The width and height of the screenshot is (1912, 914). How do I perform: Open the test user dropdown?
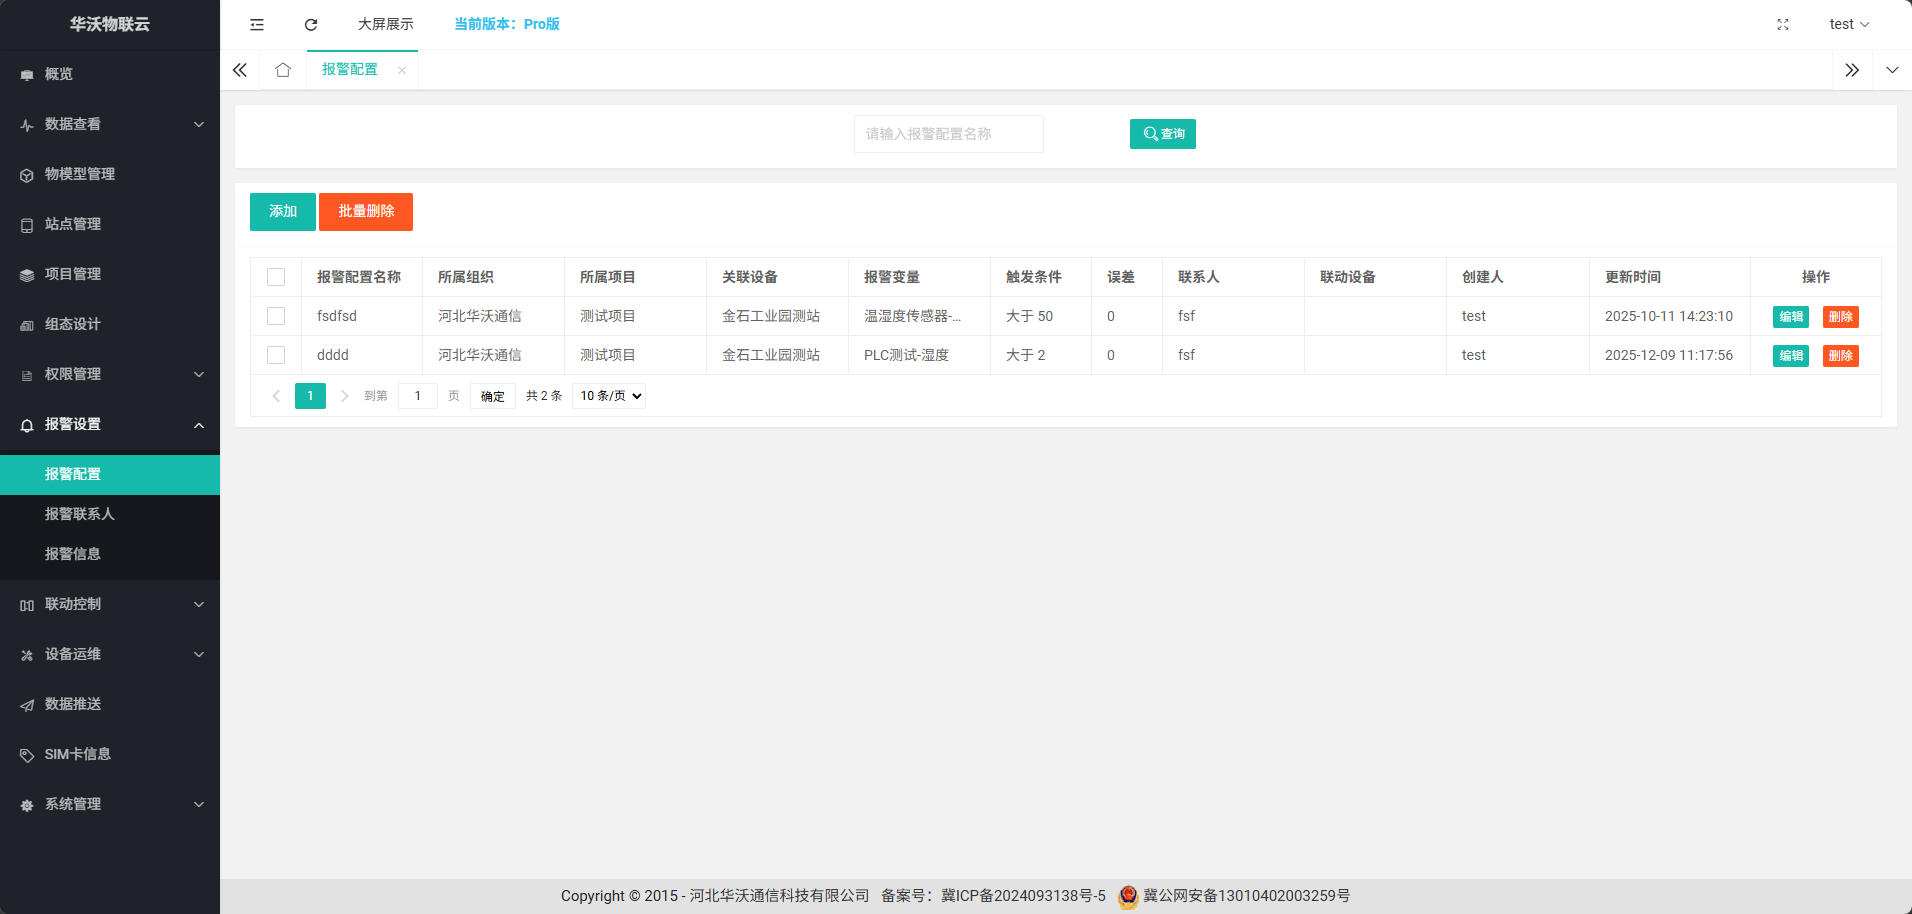(x=1848, y=24)
